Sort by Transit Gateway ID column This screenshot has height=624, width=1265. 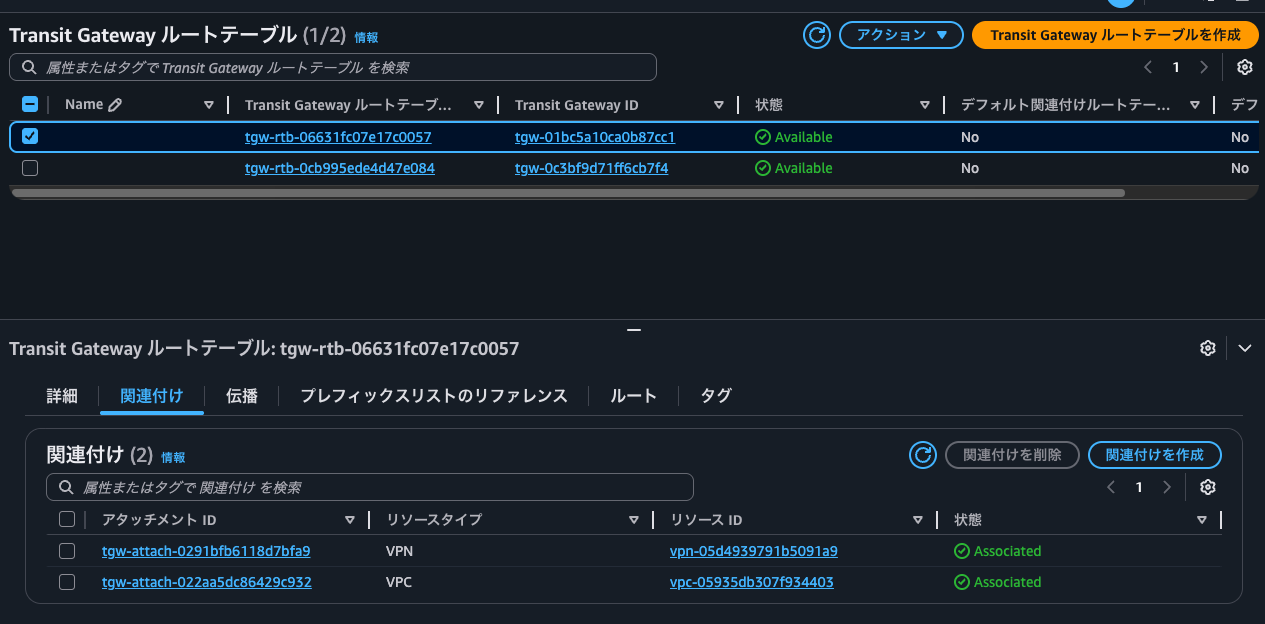(x=719, y=105)
